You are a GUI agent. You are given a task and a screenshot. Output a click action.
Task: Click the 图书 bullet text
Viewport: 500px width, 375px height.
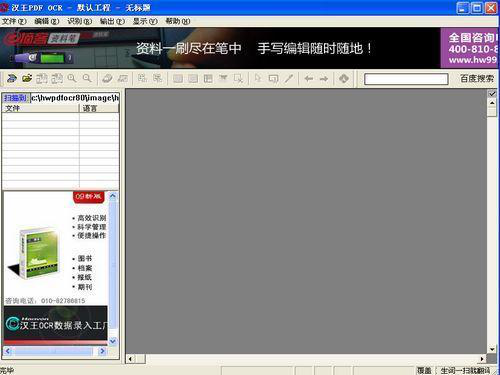click(x=85, y=258)
